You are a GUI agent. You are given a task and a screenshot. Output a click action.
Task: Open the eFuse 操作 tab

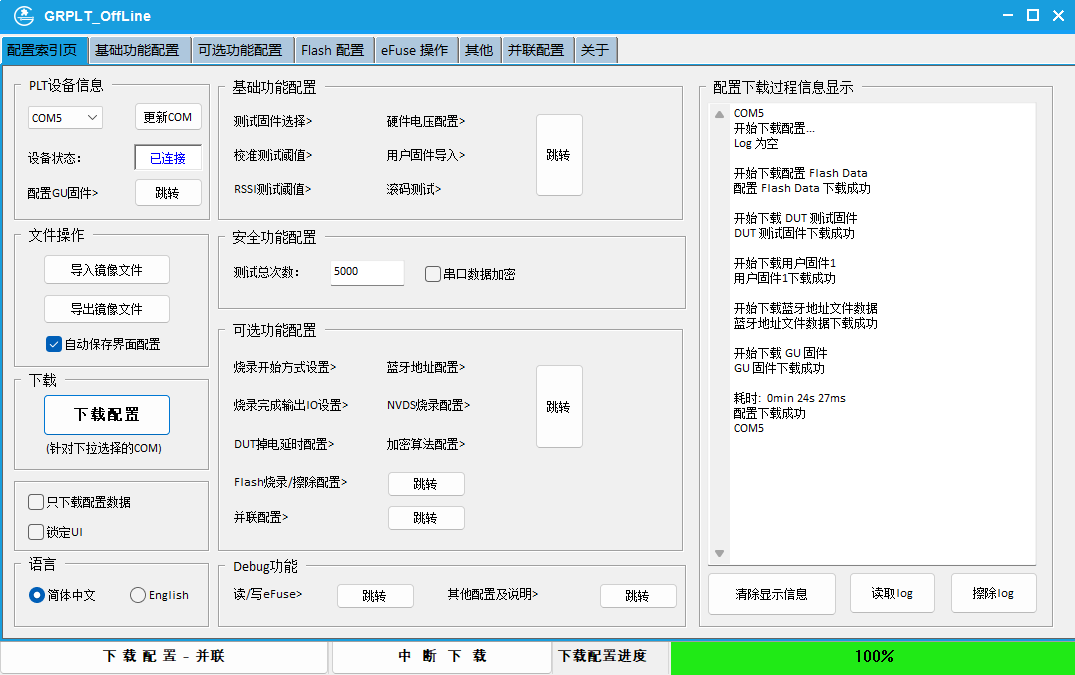click(414, 50)
